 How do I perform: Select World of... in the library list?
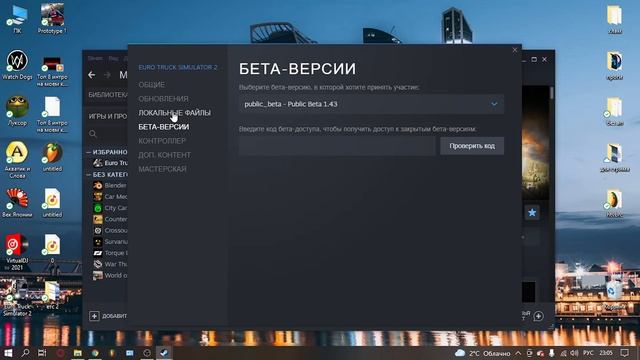coord(110,276)
